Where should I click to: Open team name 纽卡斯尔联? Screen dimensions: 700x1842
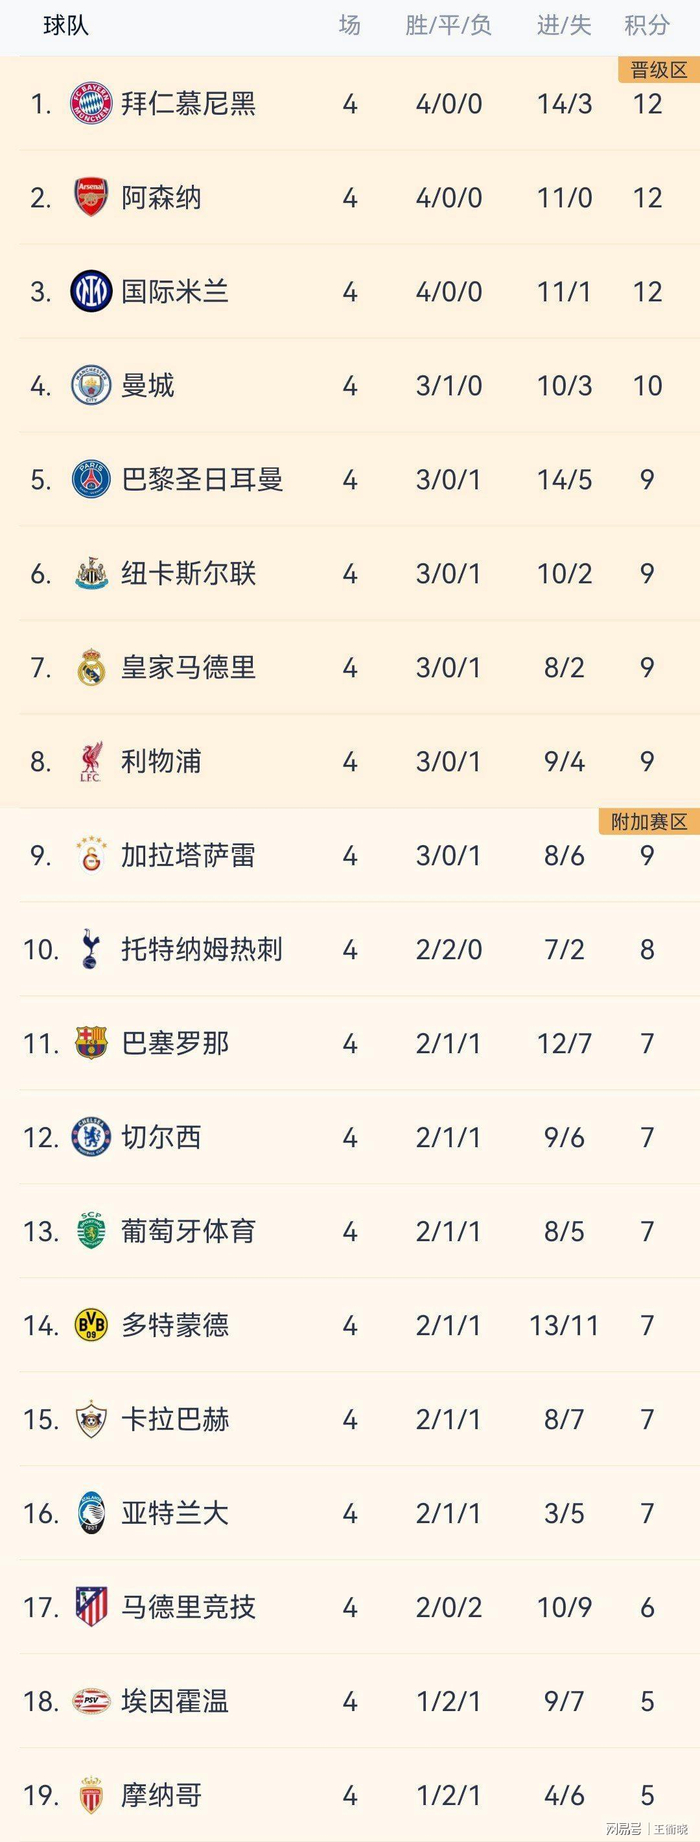click(x=188, y=574)
